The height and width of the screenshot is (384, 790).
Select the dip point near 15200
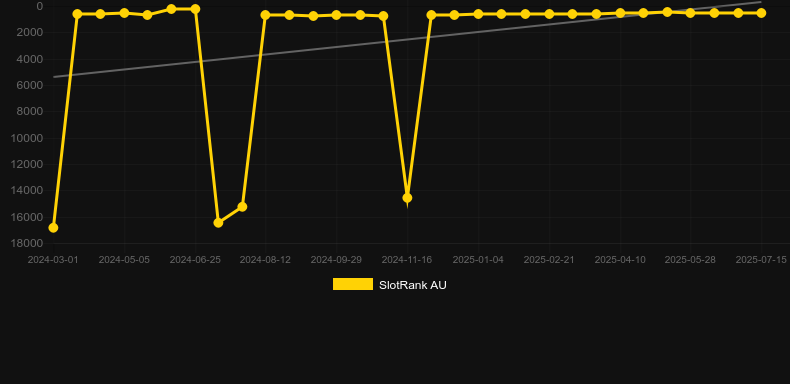242,207
